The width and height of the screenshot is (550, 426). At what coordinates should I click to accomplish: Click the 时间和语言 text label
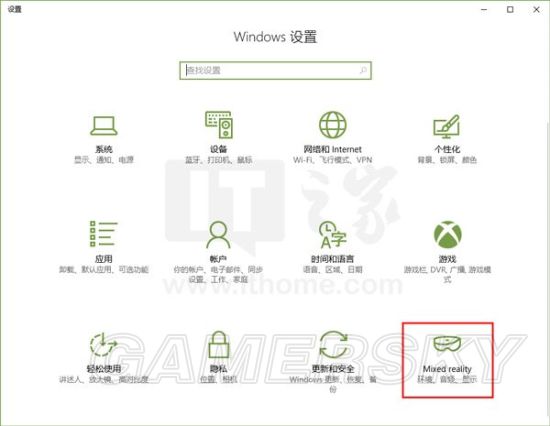coord(333,259)
